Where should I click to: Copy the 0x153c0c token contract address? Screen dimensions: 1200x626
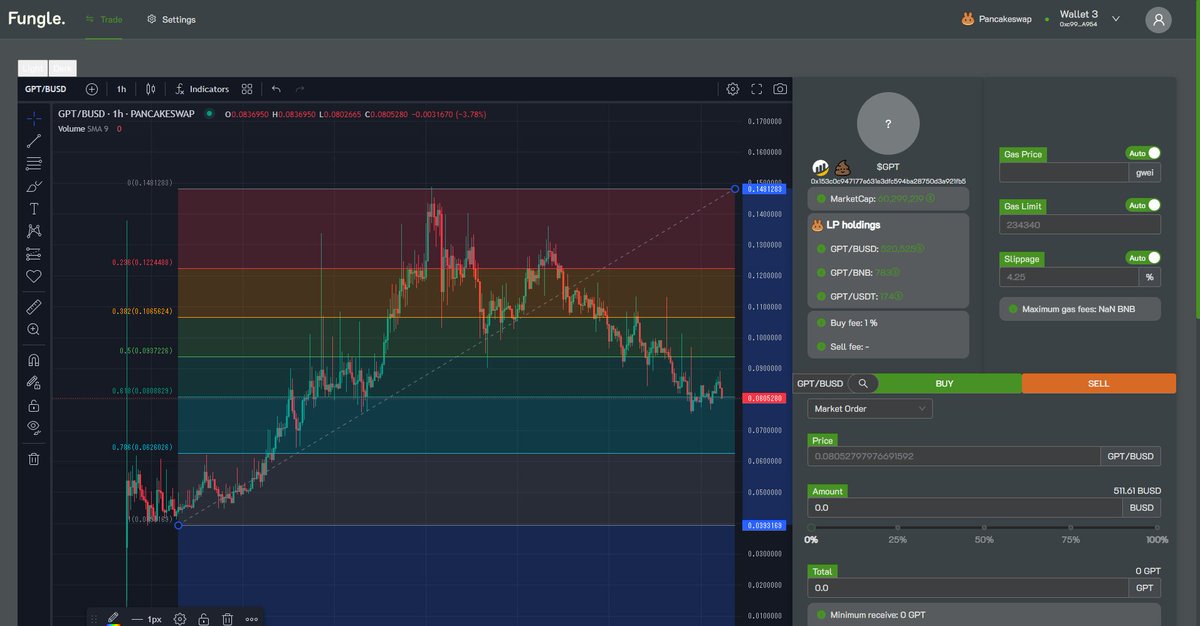tap(888, 181)
